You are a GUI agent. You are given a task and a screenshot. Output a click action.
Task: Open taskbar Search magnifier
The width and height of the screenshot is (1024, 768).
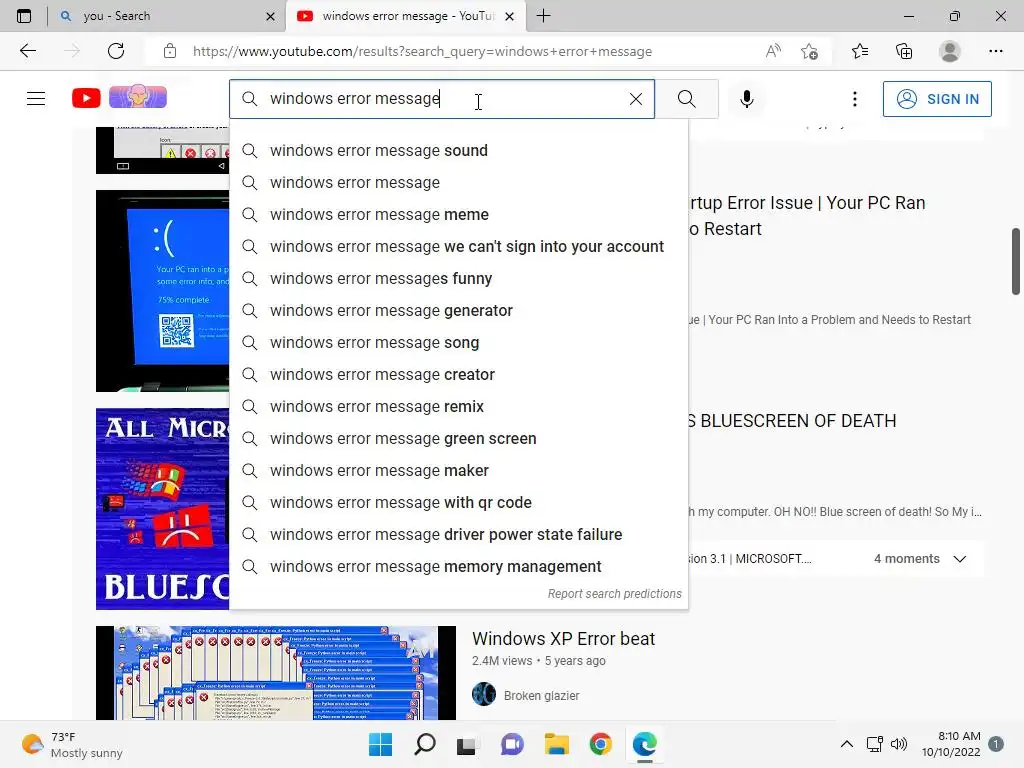point(424,744)
